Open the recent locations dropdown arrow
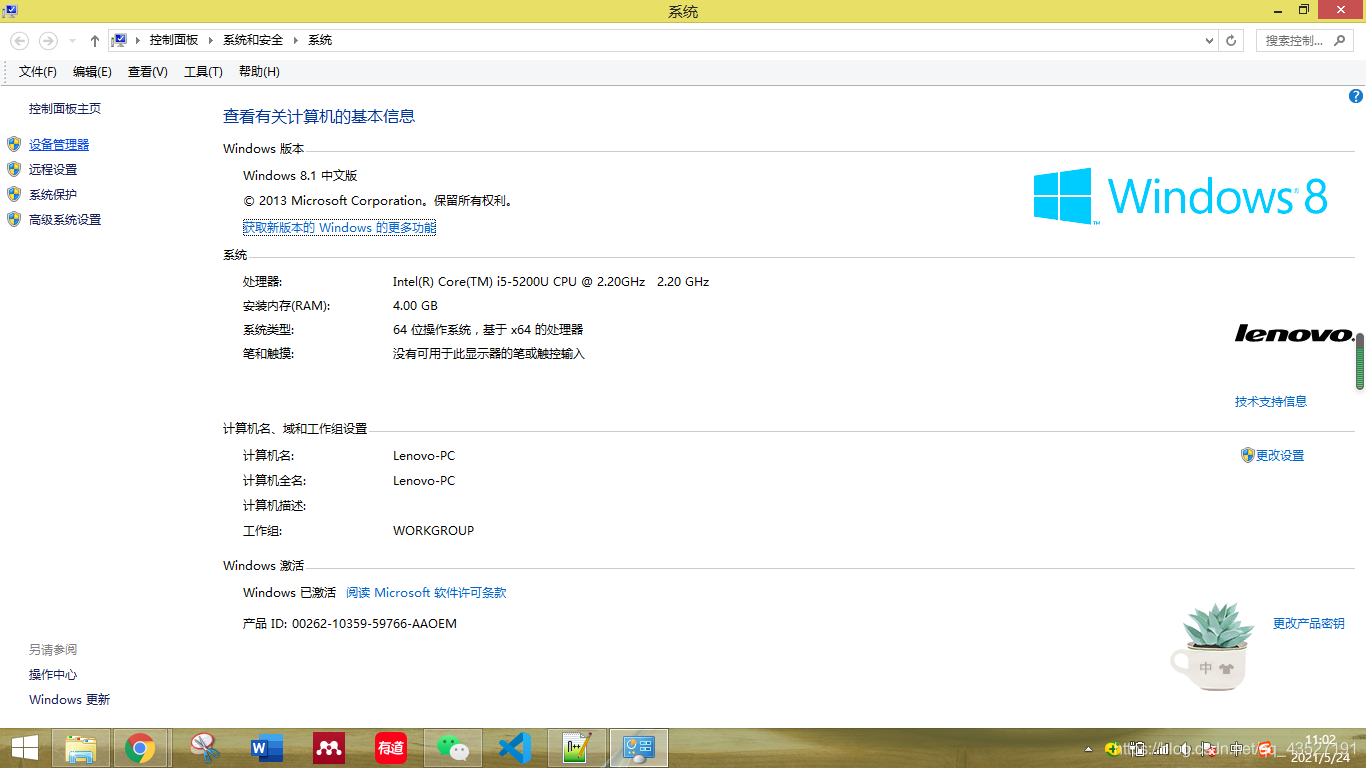This screenshot has width=1366, height=768. coord(72,41)
